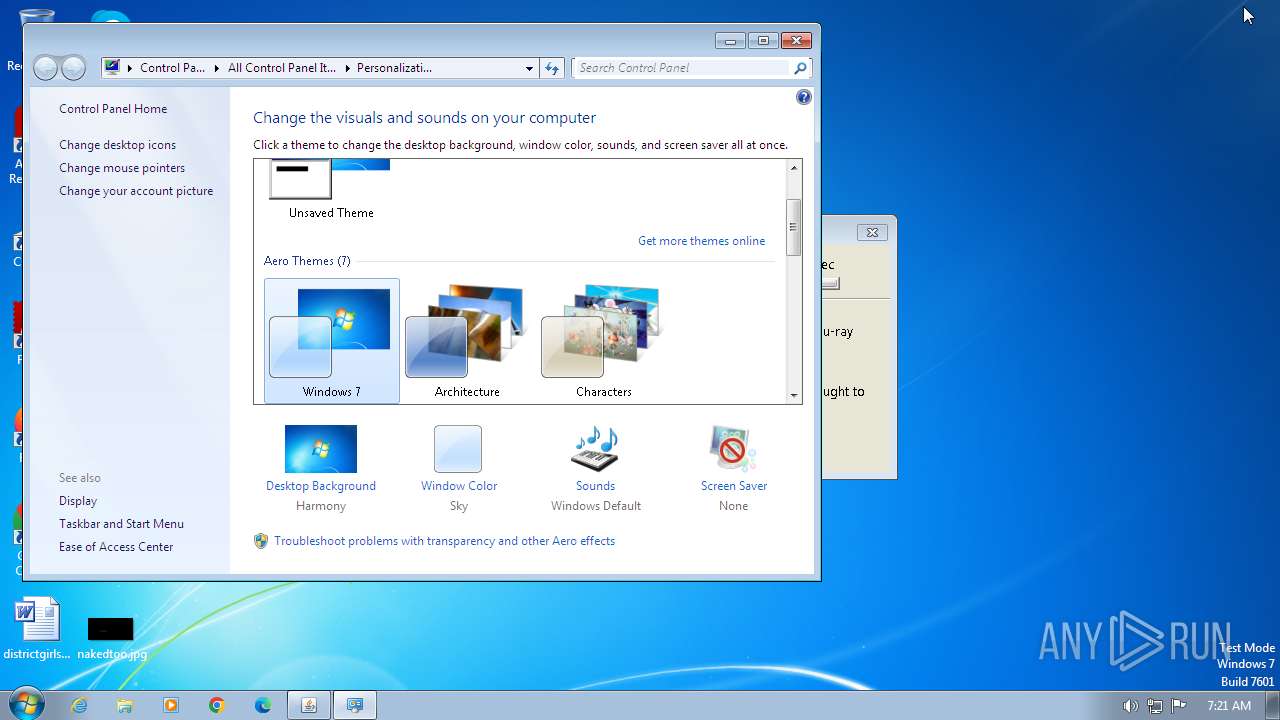Open Change desktop icons link
Viewport: 1280px width, 720px height.
click(117, 145)
